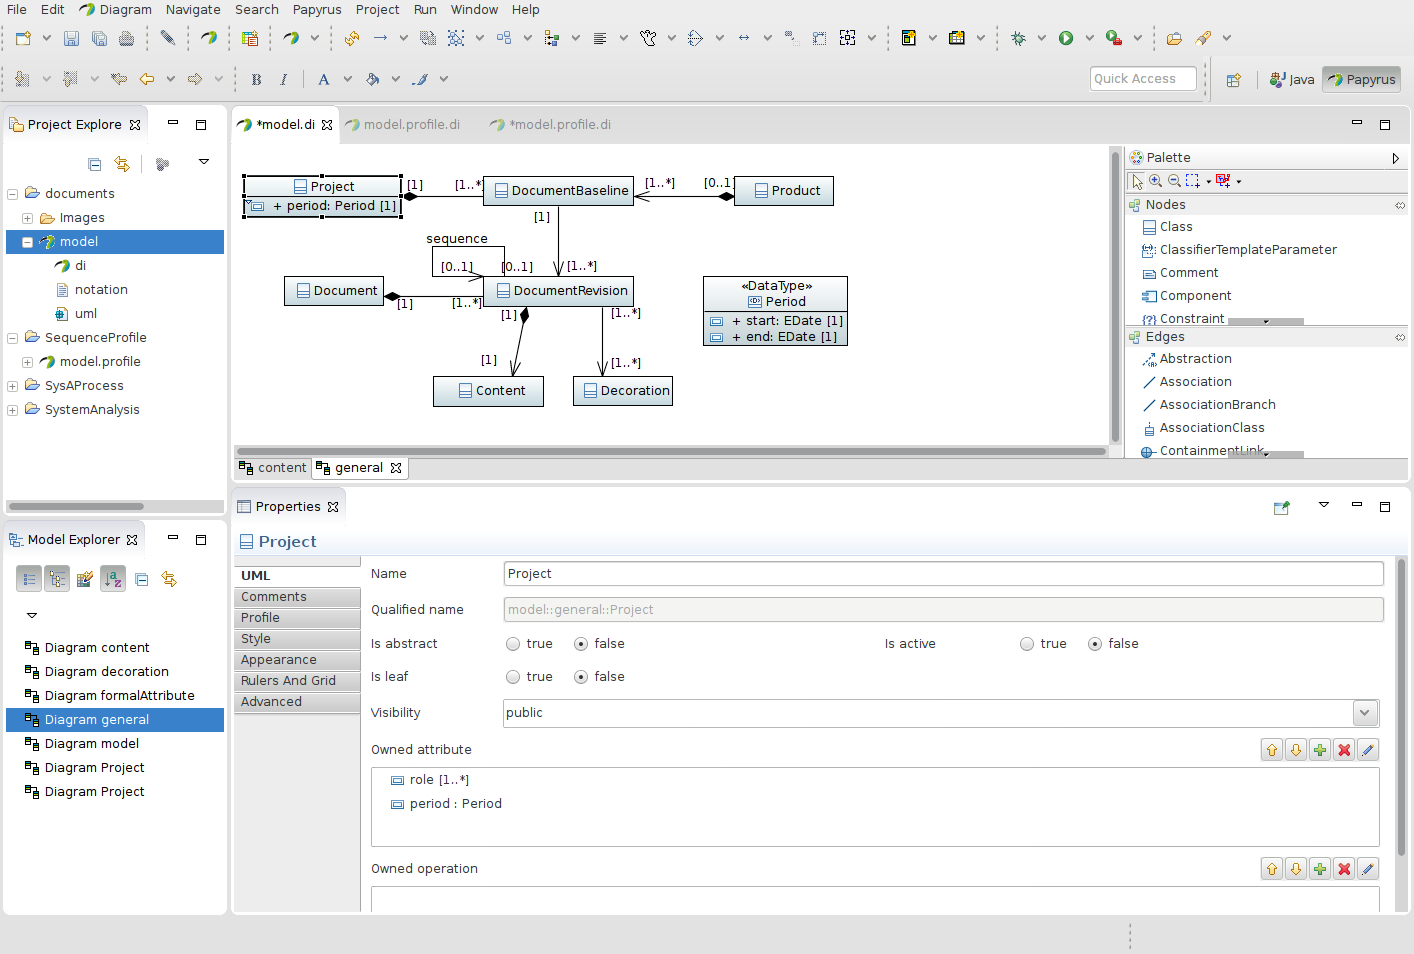Click Remove owned attribute red X
The image size is (1414, 954).
[1344, 750]
